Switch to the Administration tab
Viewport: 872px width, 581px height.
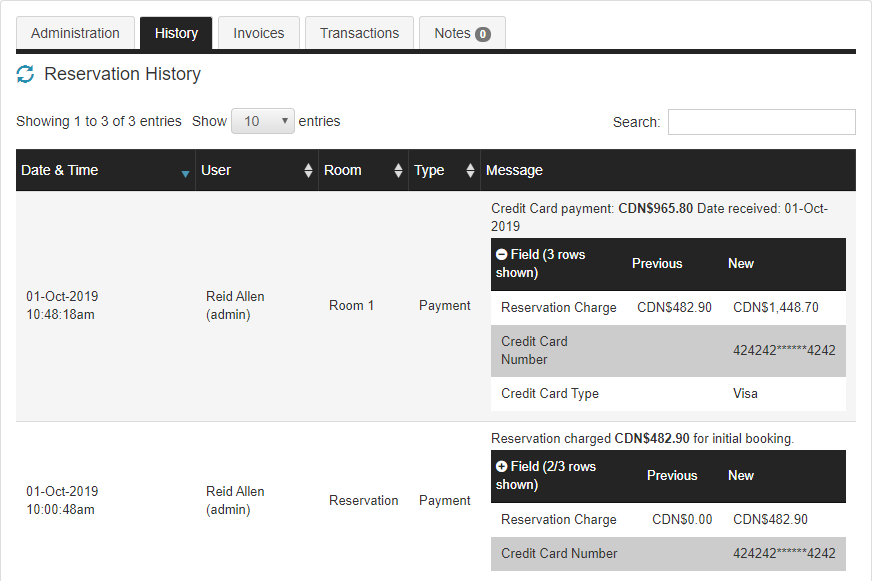point(75,33)
